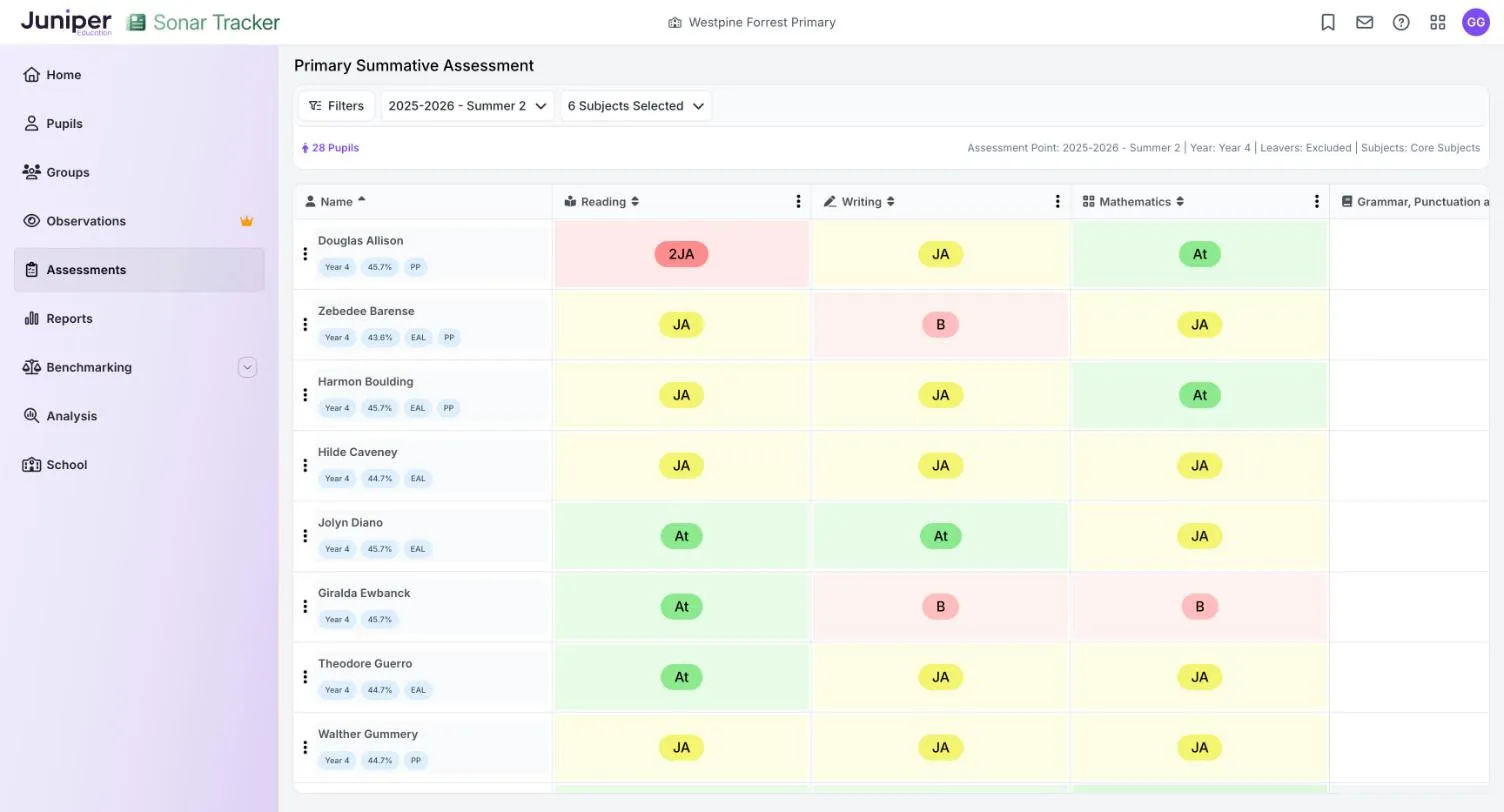Image resolution: width=1504 pixels, height=812 pixels.
Task: Open the Writing column options menu
Action: coord(1057,202)
